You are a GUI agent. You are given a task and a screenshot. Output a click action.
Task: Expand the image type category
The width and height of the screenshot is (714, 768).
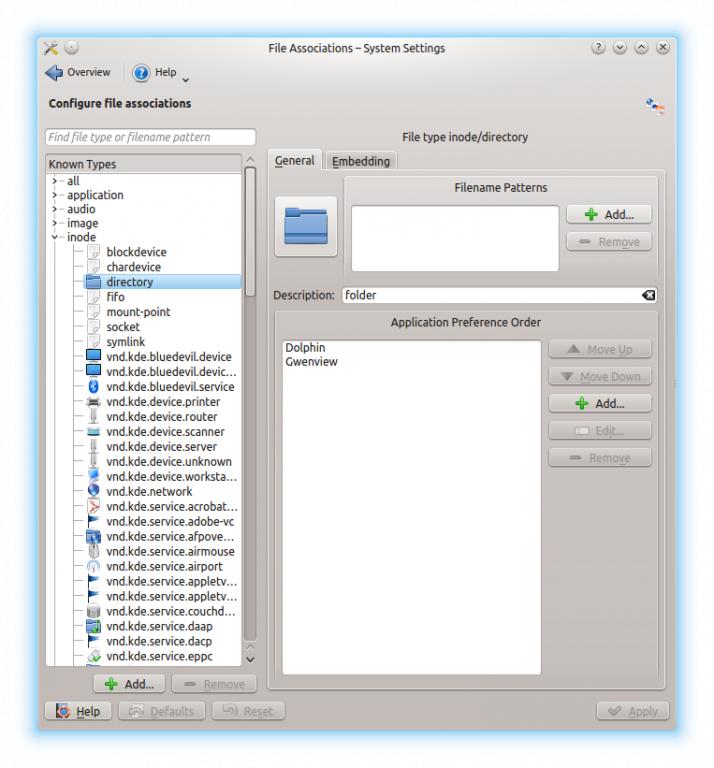coord(54,223)
